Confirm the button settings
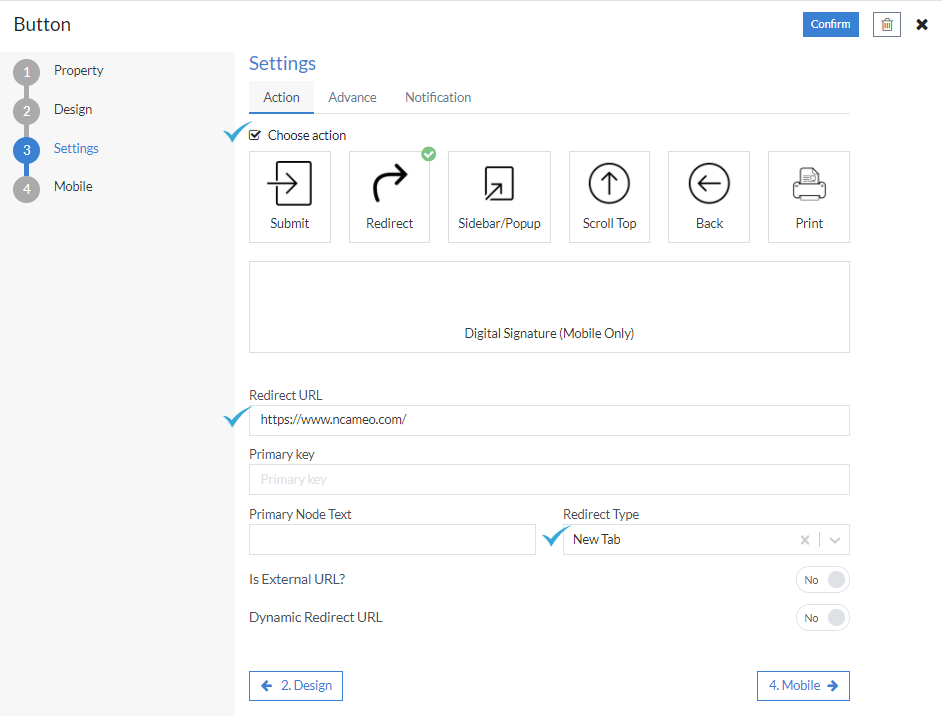 pyautogui.click(x=830, y=24)
